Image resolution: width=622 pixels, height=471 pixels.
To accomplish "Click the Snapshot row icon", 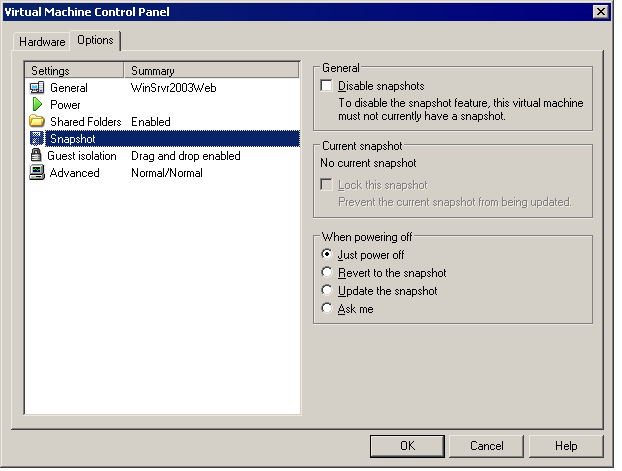I will click(x=37, y=139).
